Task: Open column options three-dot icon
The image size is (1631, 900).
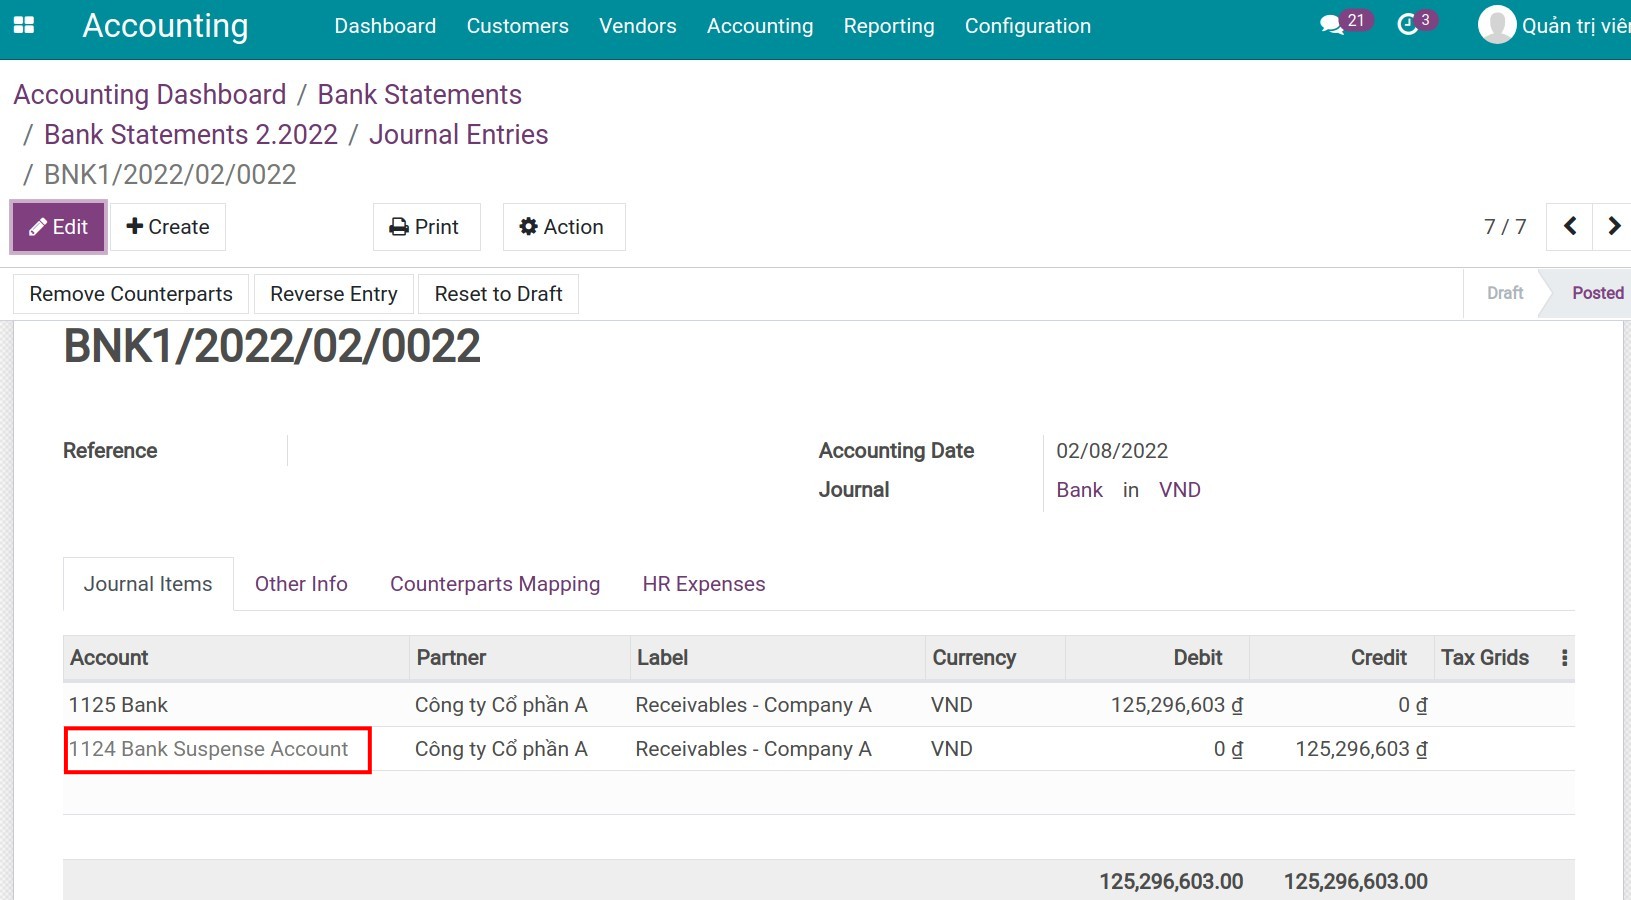Action: click(x=1564, y=658)
